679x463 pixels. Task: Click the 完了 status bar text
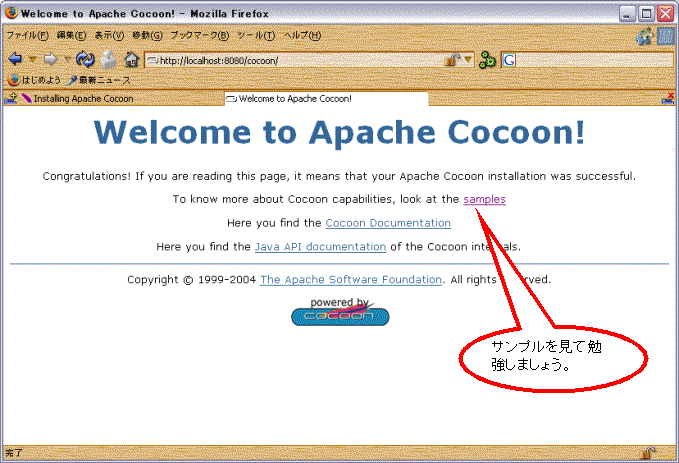pyautogui.click(x=13, y=453)
